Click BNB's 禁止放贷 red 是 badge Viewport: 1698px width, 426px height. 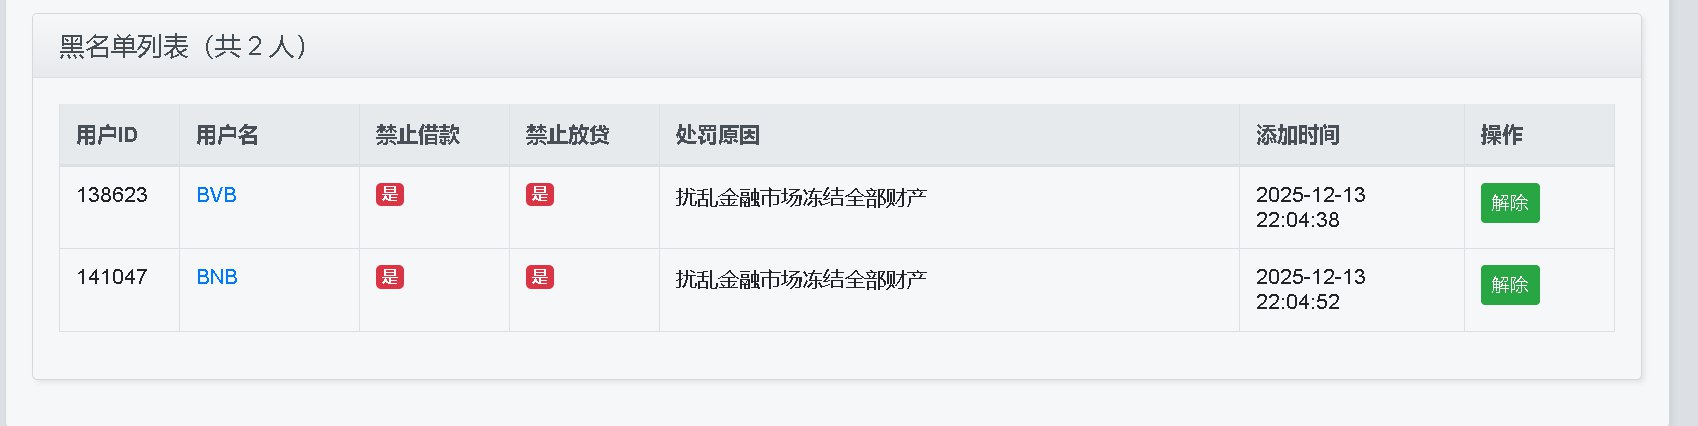pos(540,277)
